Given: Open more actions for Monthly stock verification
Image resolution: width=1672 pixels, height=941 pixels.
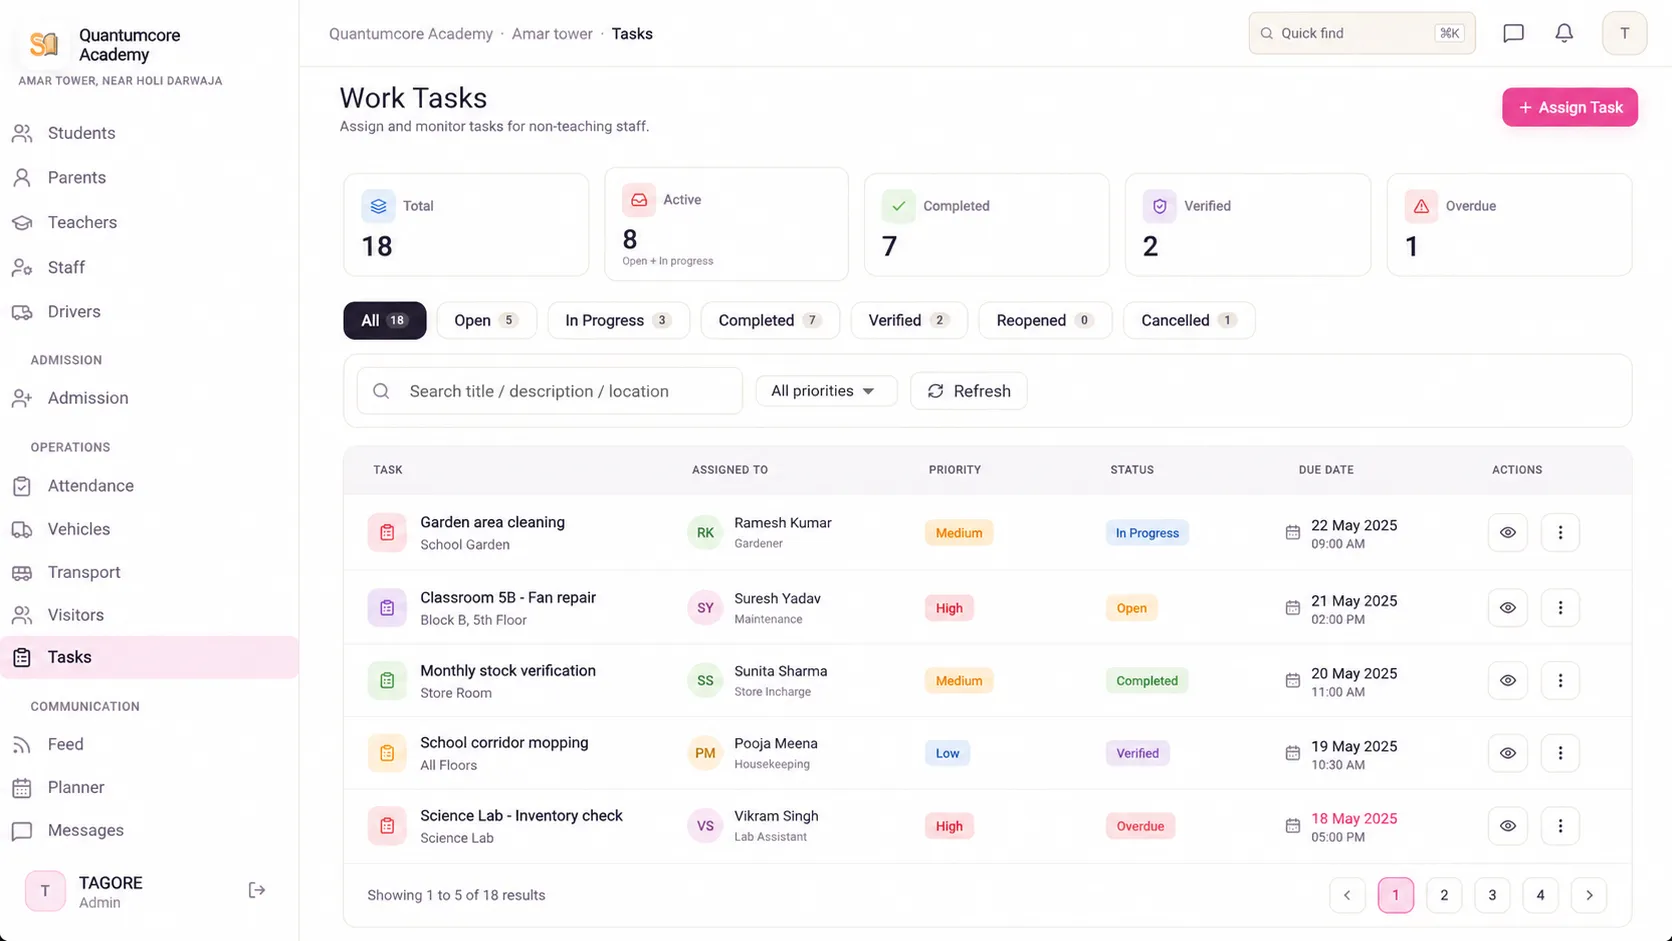Looking at the screenshot, I should coord(1560,681).
